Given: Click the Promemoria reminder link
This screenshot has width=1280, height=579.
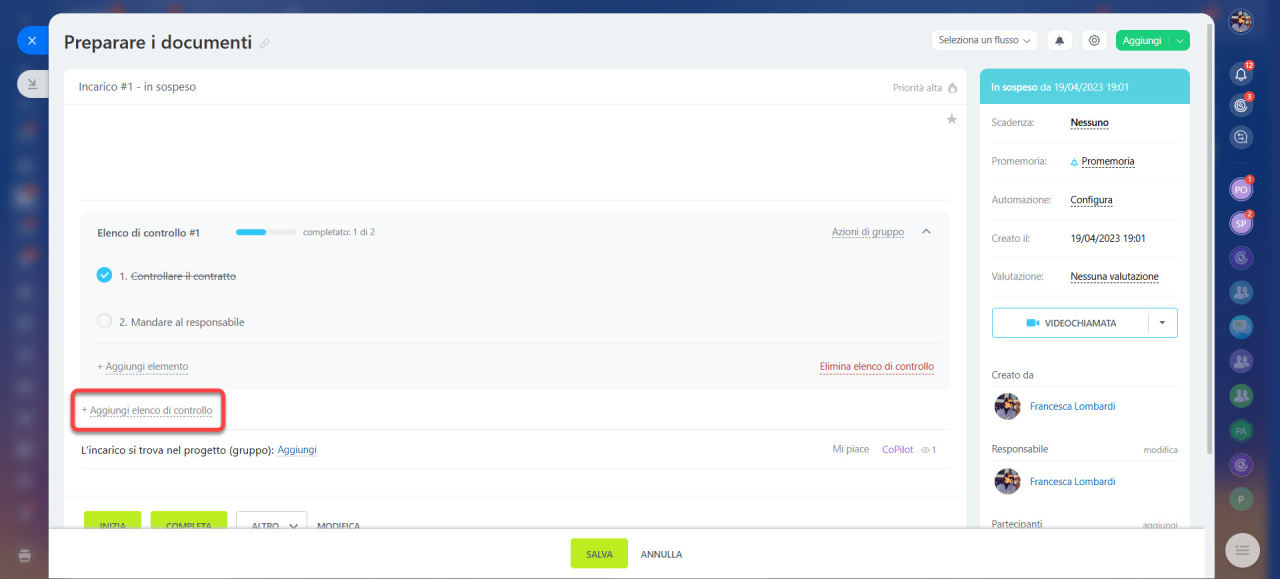Looking at the screenshot, I should point(1108,161).
